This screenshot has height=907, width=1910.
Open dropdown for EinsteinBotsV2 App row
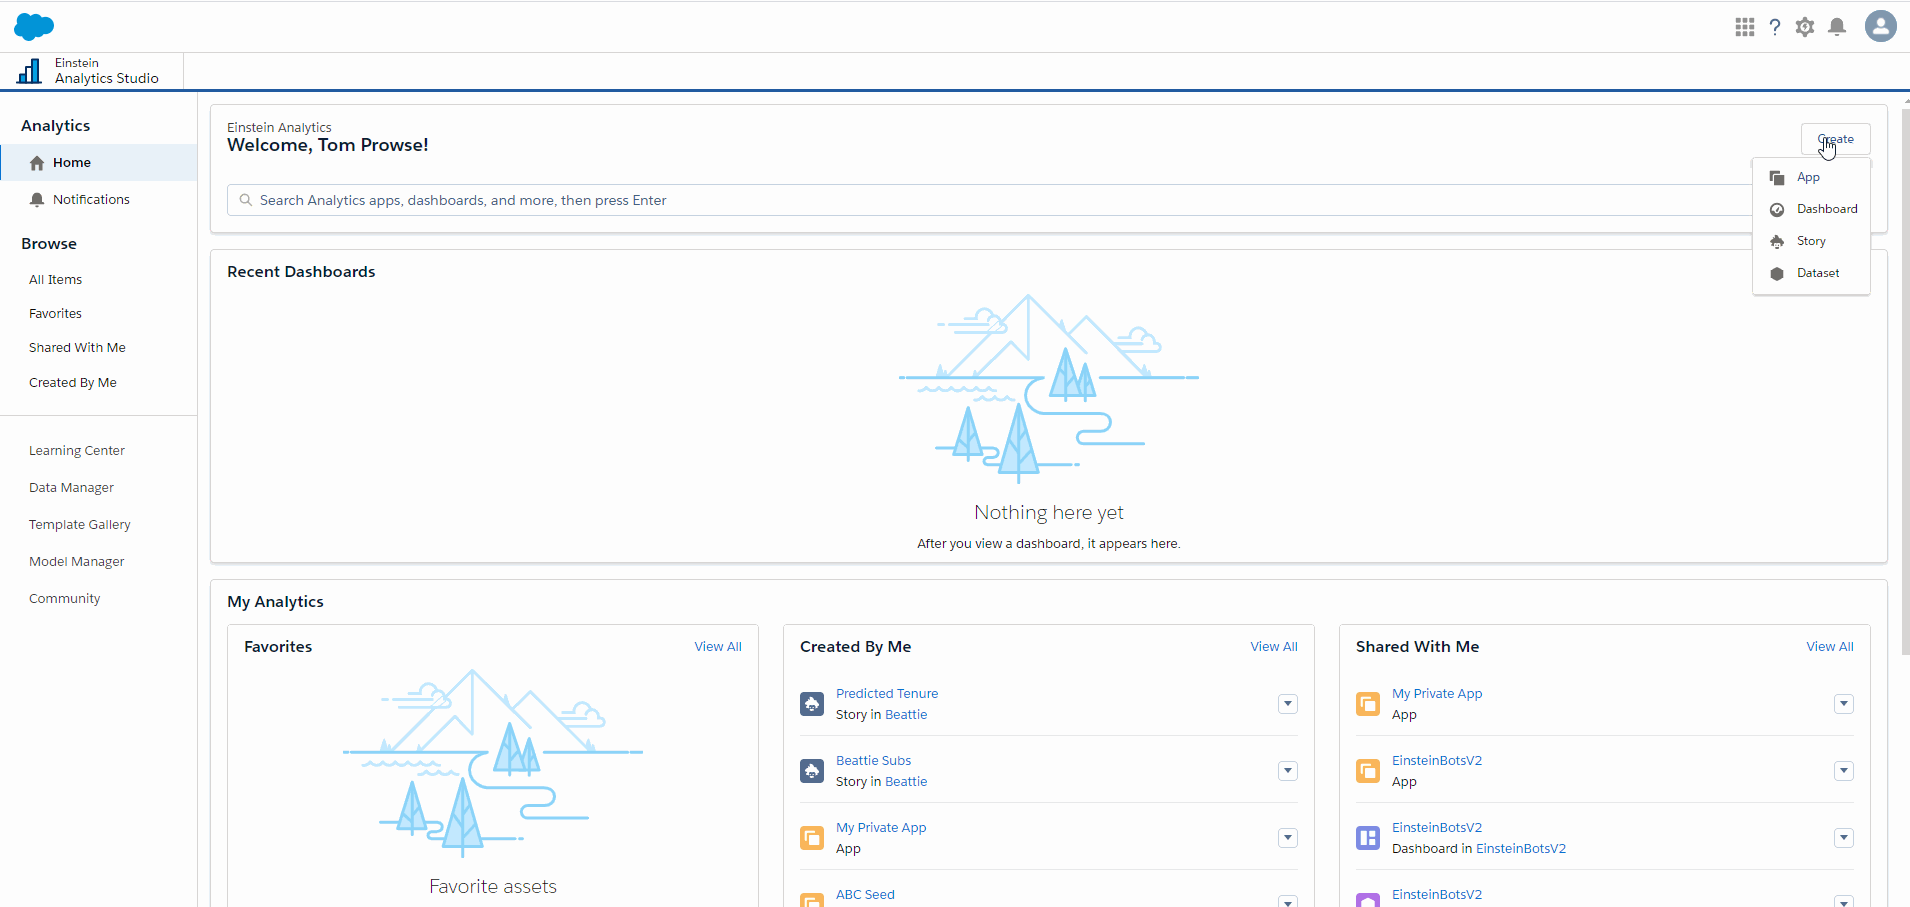tap(1844, 771)
